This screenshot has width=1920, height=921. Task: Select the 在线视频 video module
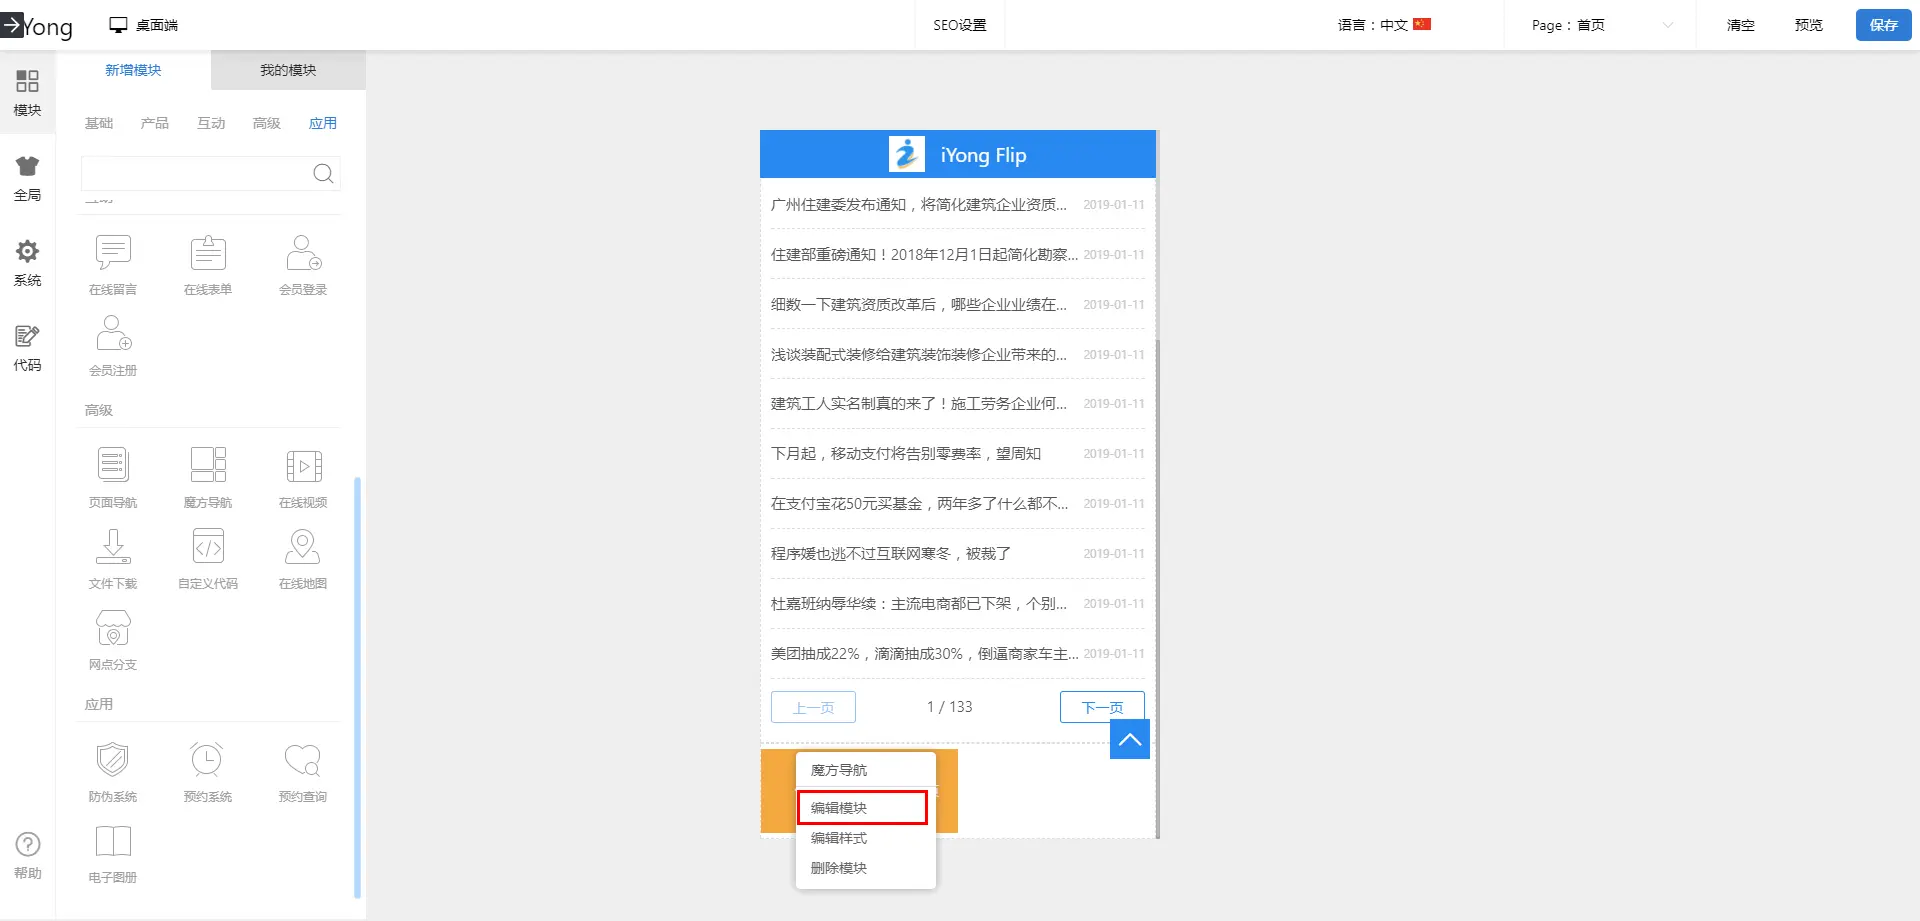(303, 476)
